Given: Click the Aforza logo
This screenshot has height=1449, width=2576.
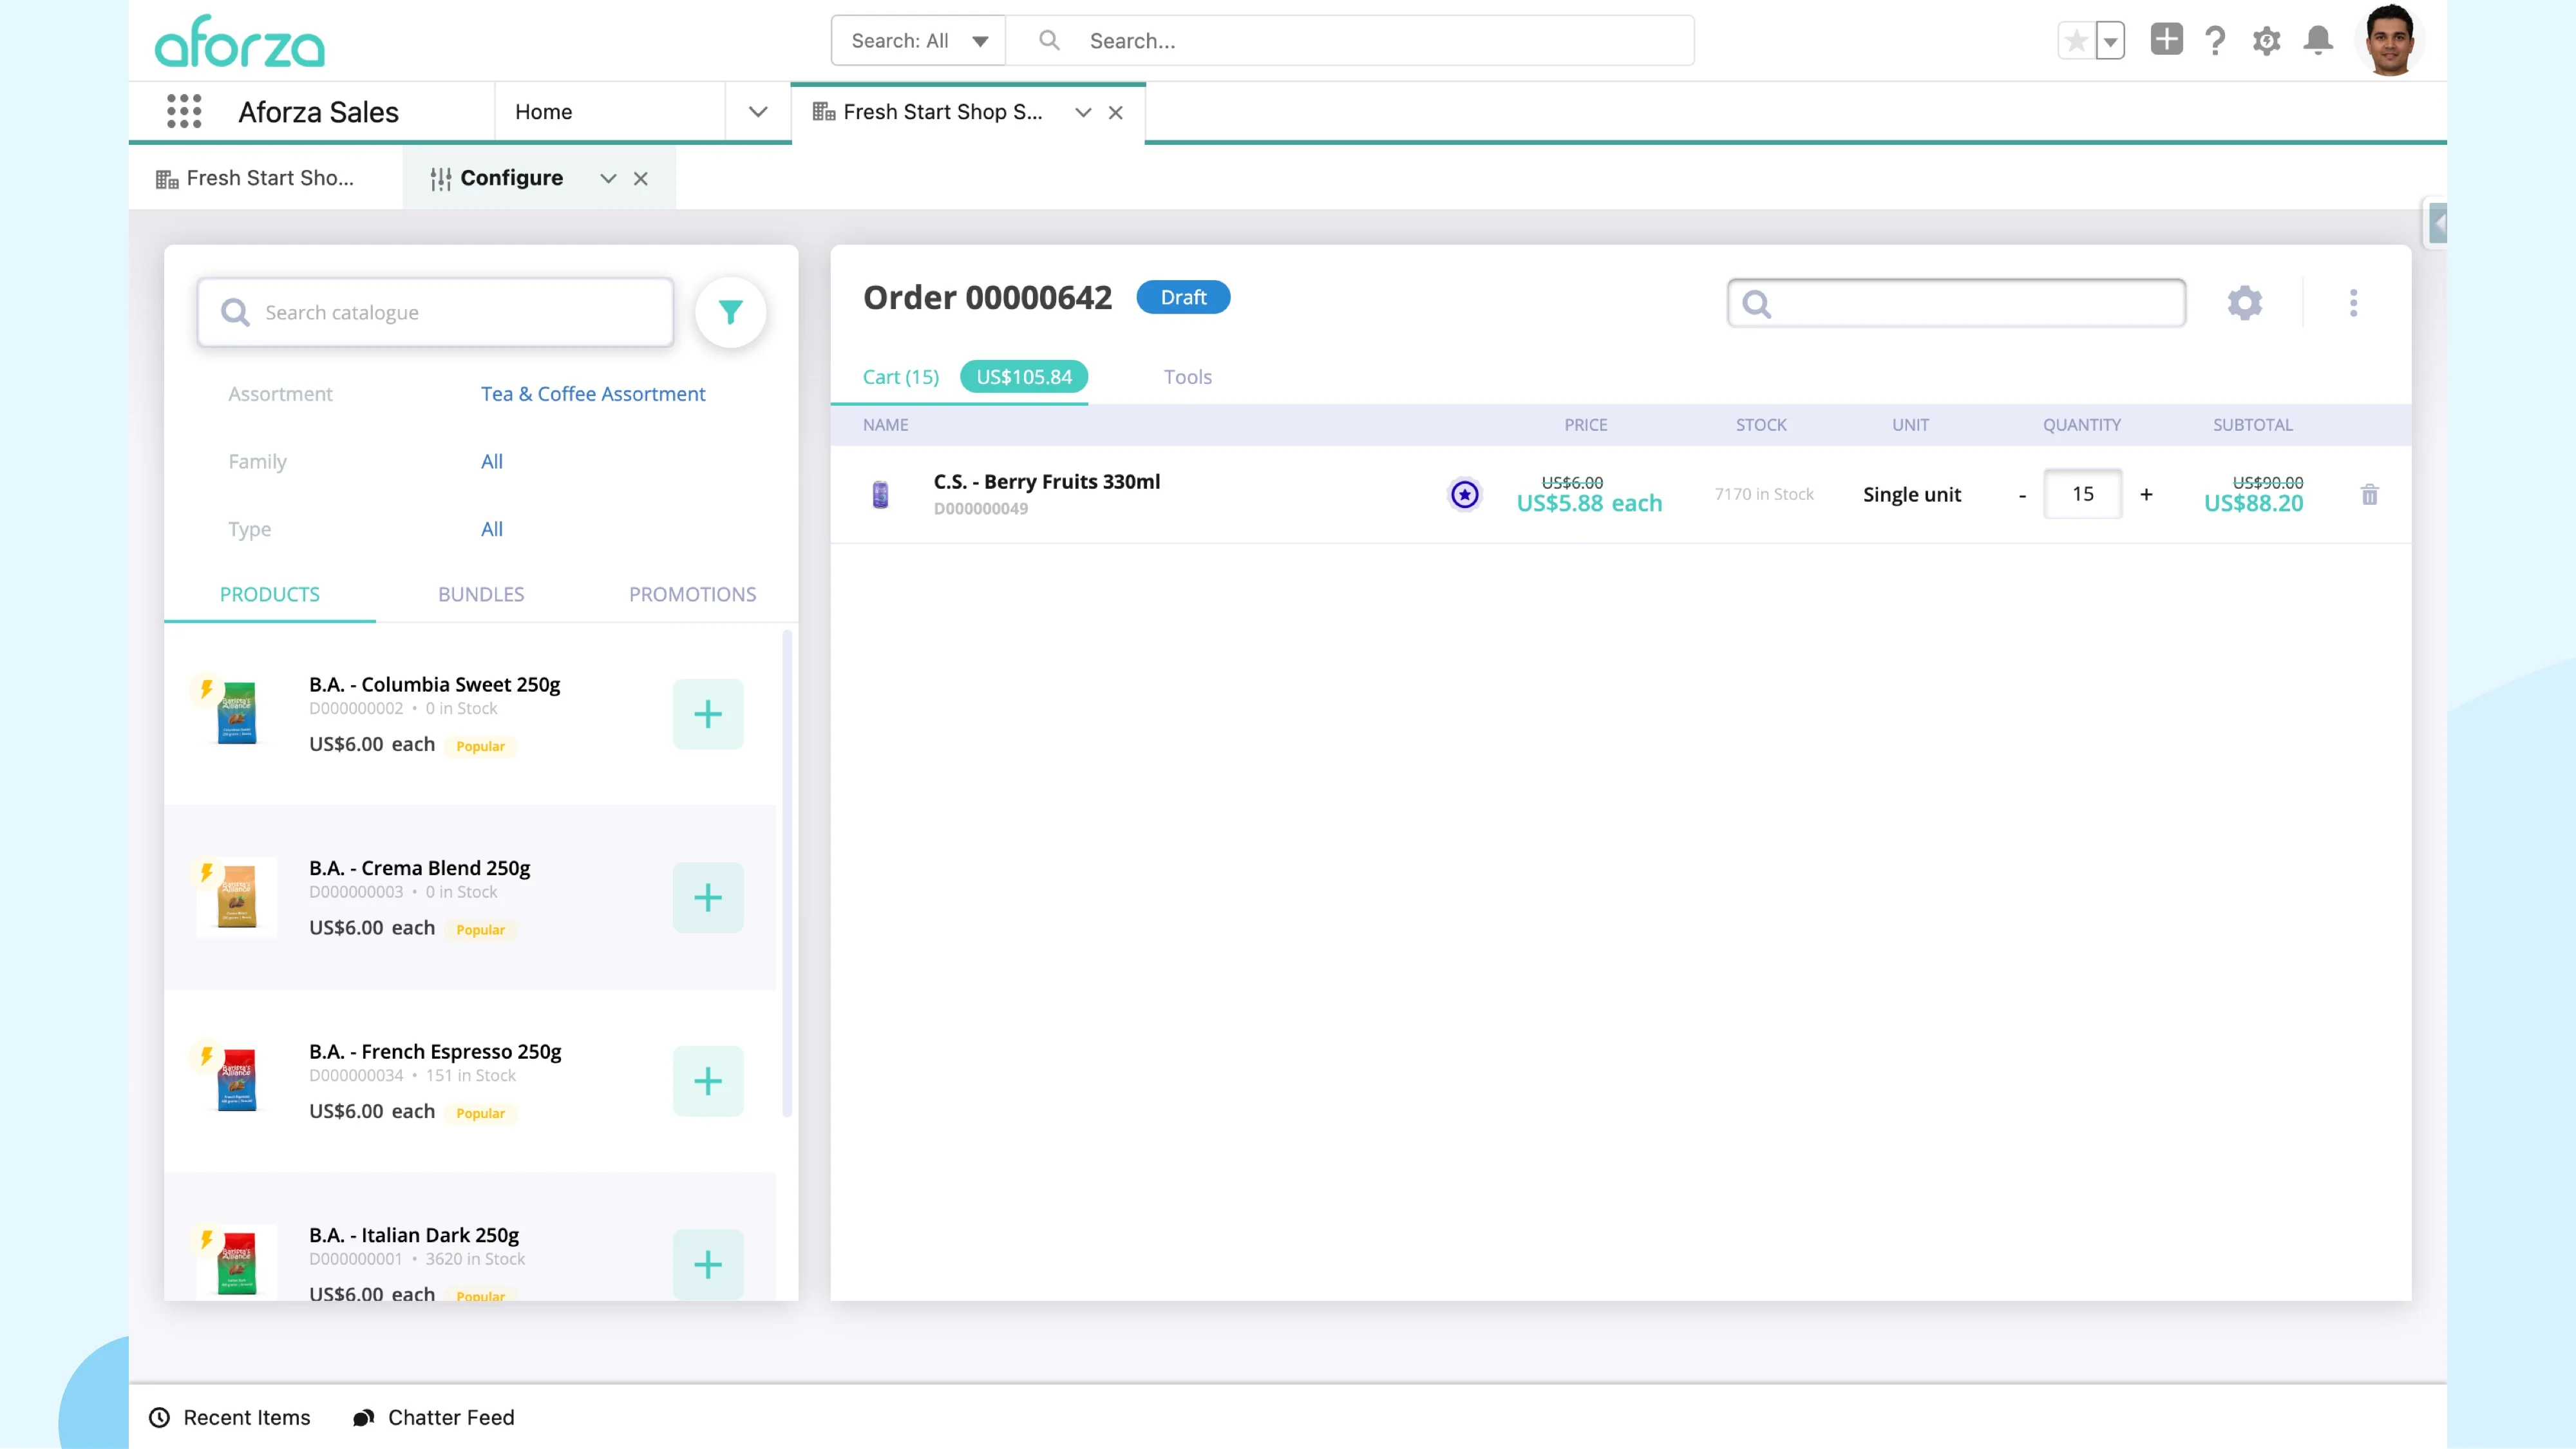Looking at the screenshot, I should pos(240,41).
